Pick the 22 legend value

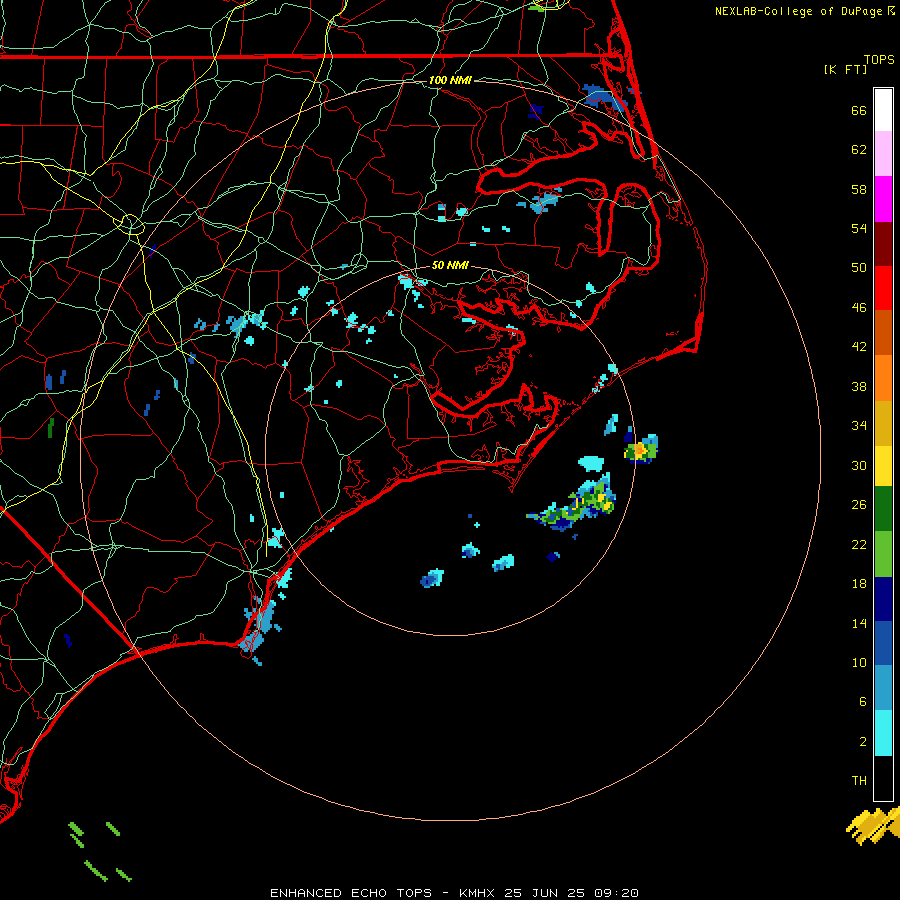point(859,544)
